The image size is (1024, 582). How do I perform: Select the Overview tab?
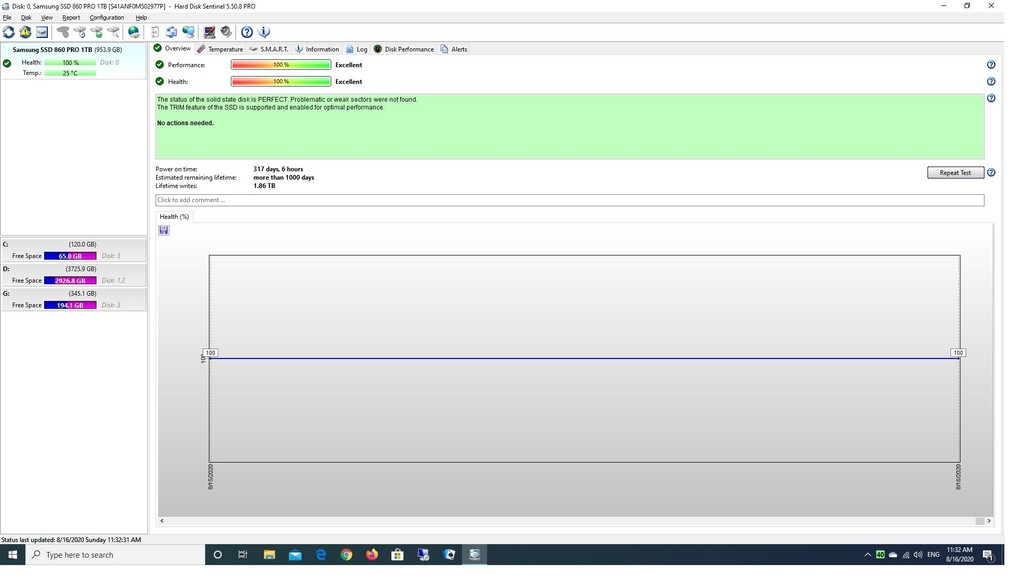(172, 48)
